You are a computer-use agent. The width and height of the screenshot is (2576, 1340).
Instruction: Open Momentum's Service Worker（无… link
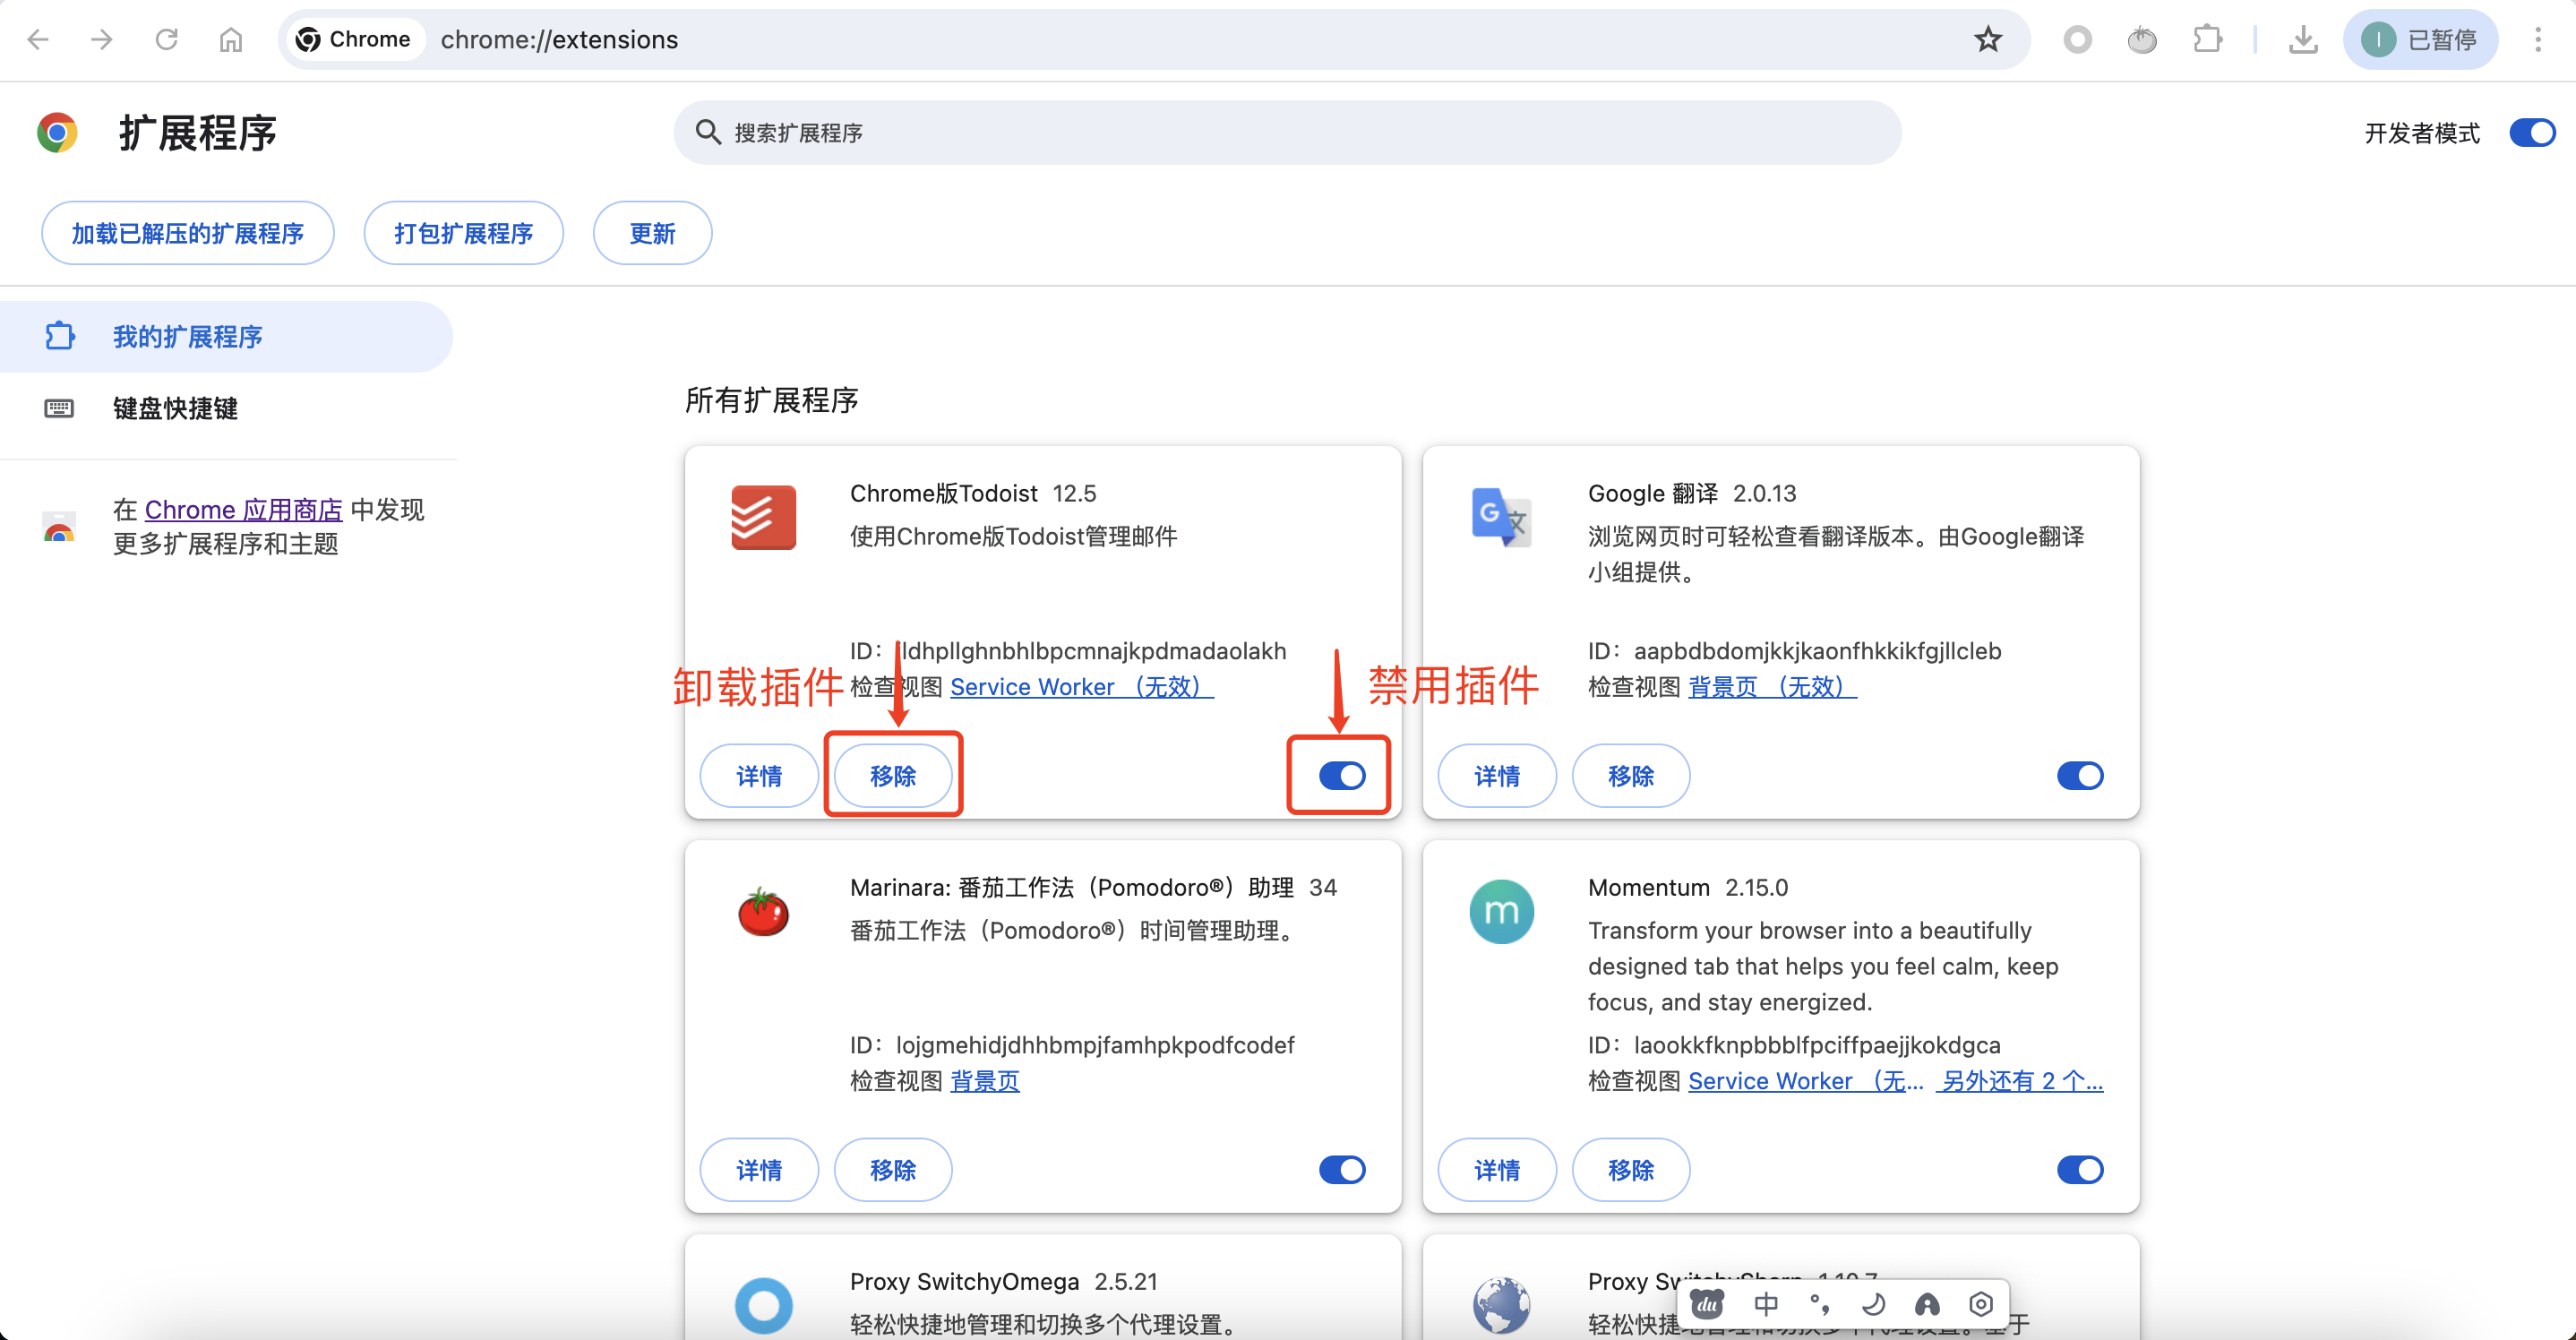[1805, 1081]
